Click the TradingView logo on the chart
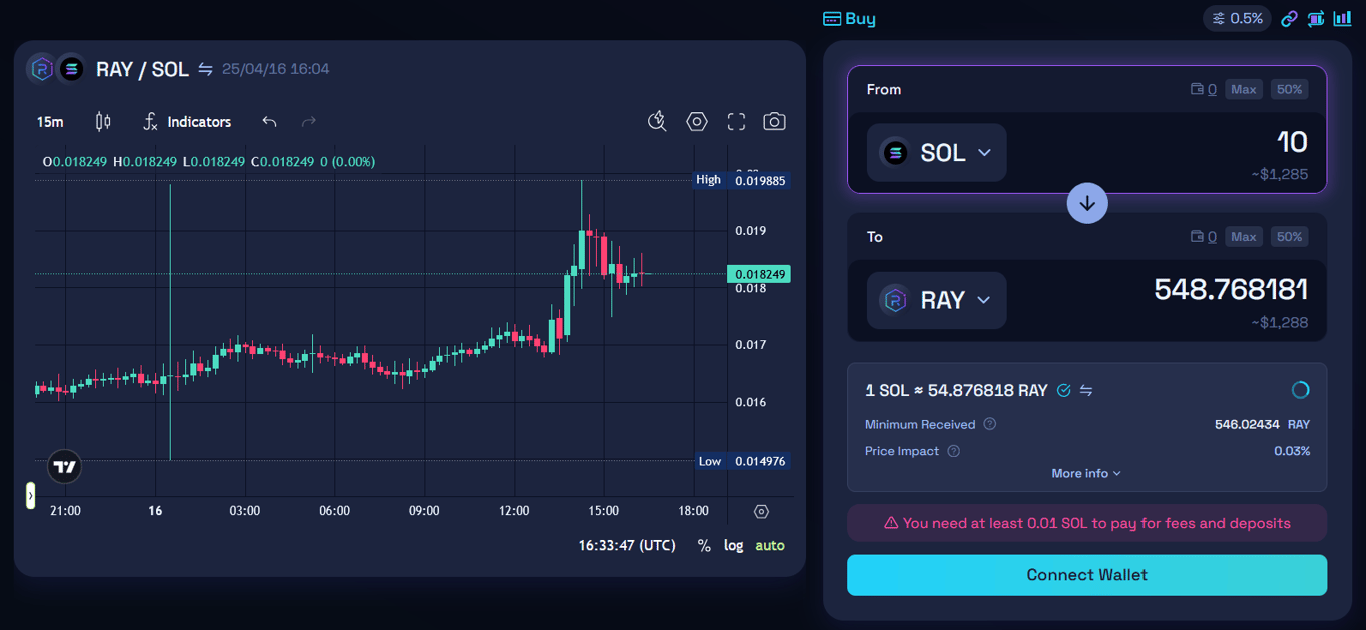Image resolution: width=1366 pixels, height=630 pixels. click(x=63, y=466)
